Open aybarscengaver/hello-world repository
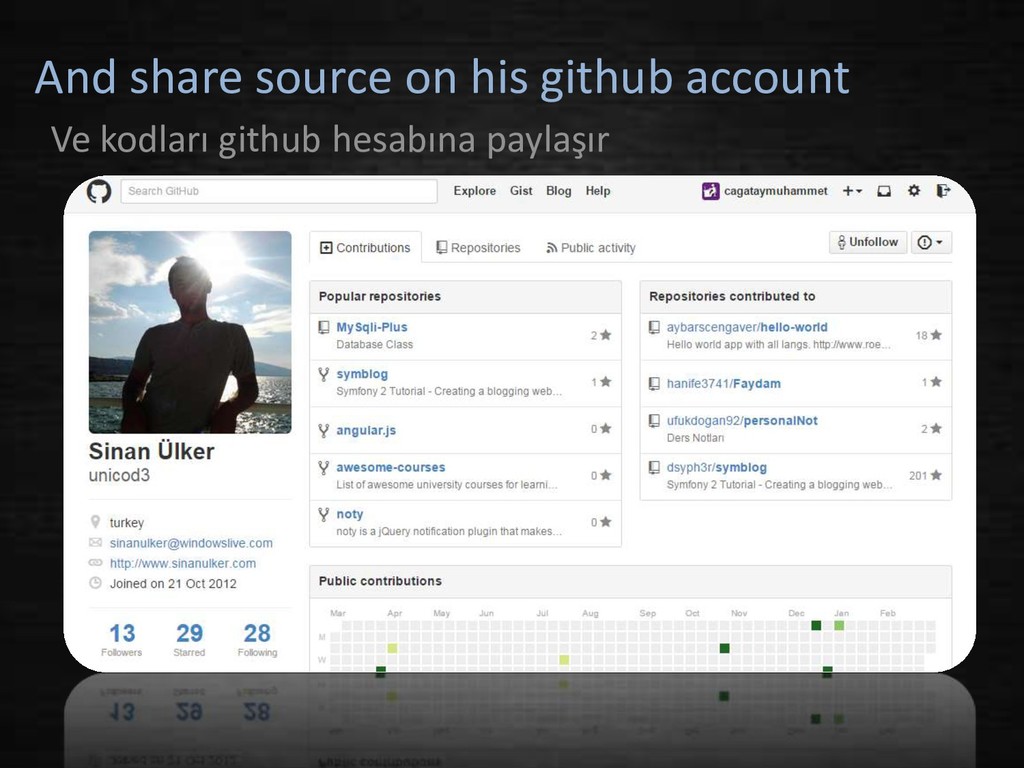Image resolution: width=1024 pixels, height=768 pixels. point(746,327)
